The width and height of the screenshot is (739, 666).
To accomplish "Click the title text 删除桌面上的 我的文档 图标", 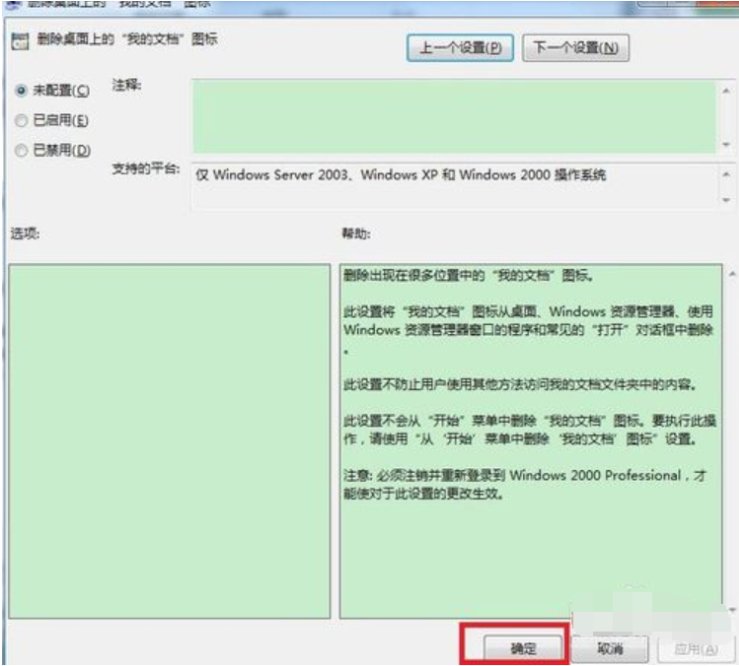I will pos(127,39).
